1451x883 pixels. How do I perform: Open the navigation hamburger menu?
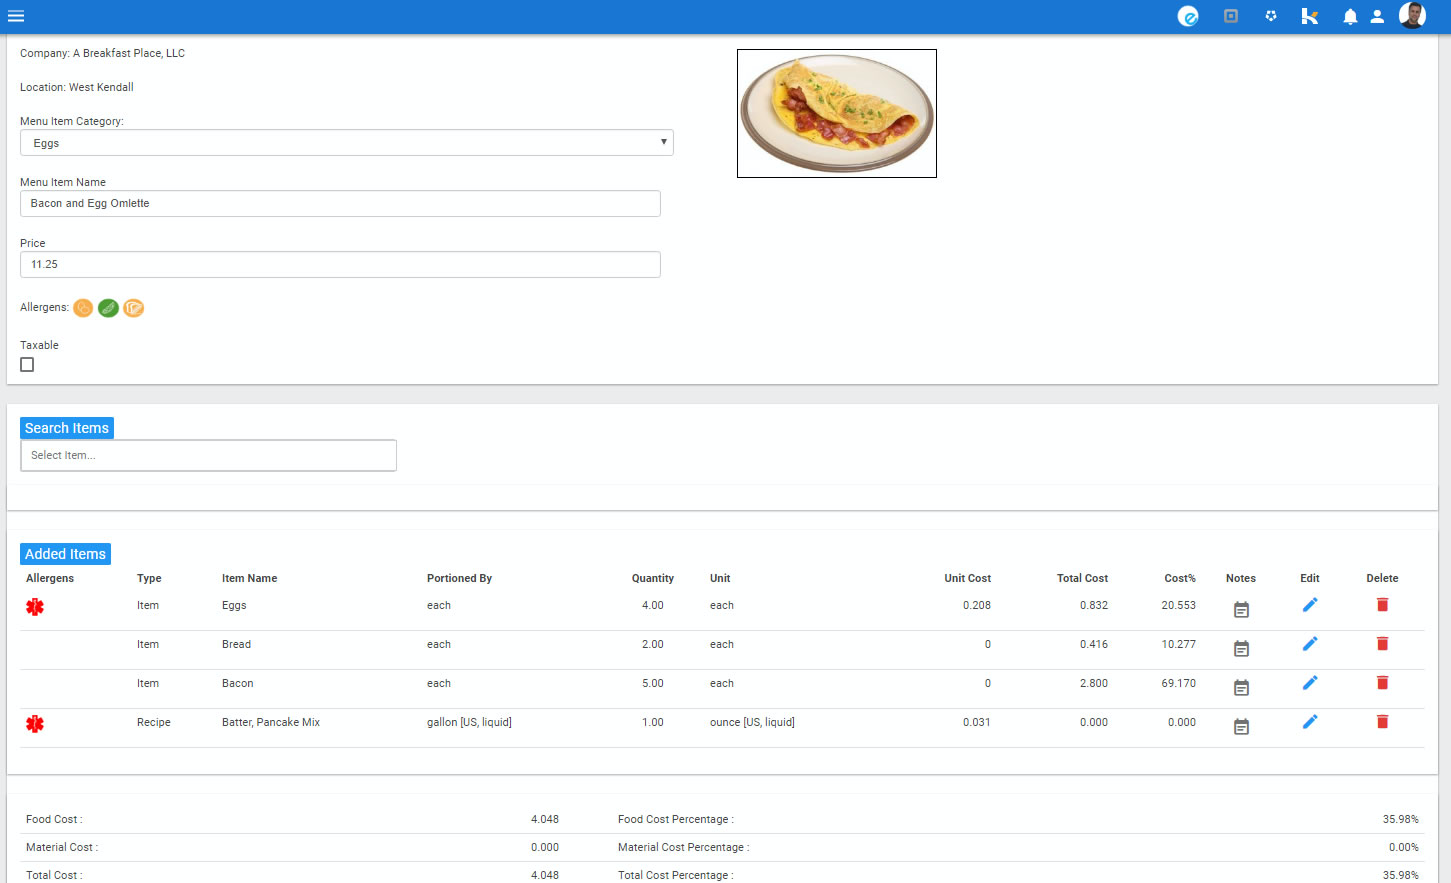(x=16, y=16)
